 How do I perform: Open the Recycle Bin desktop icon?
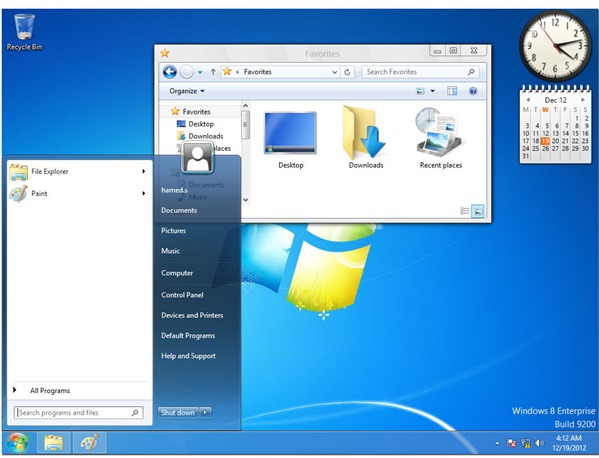24,32
